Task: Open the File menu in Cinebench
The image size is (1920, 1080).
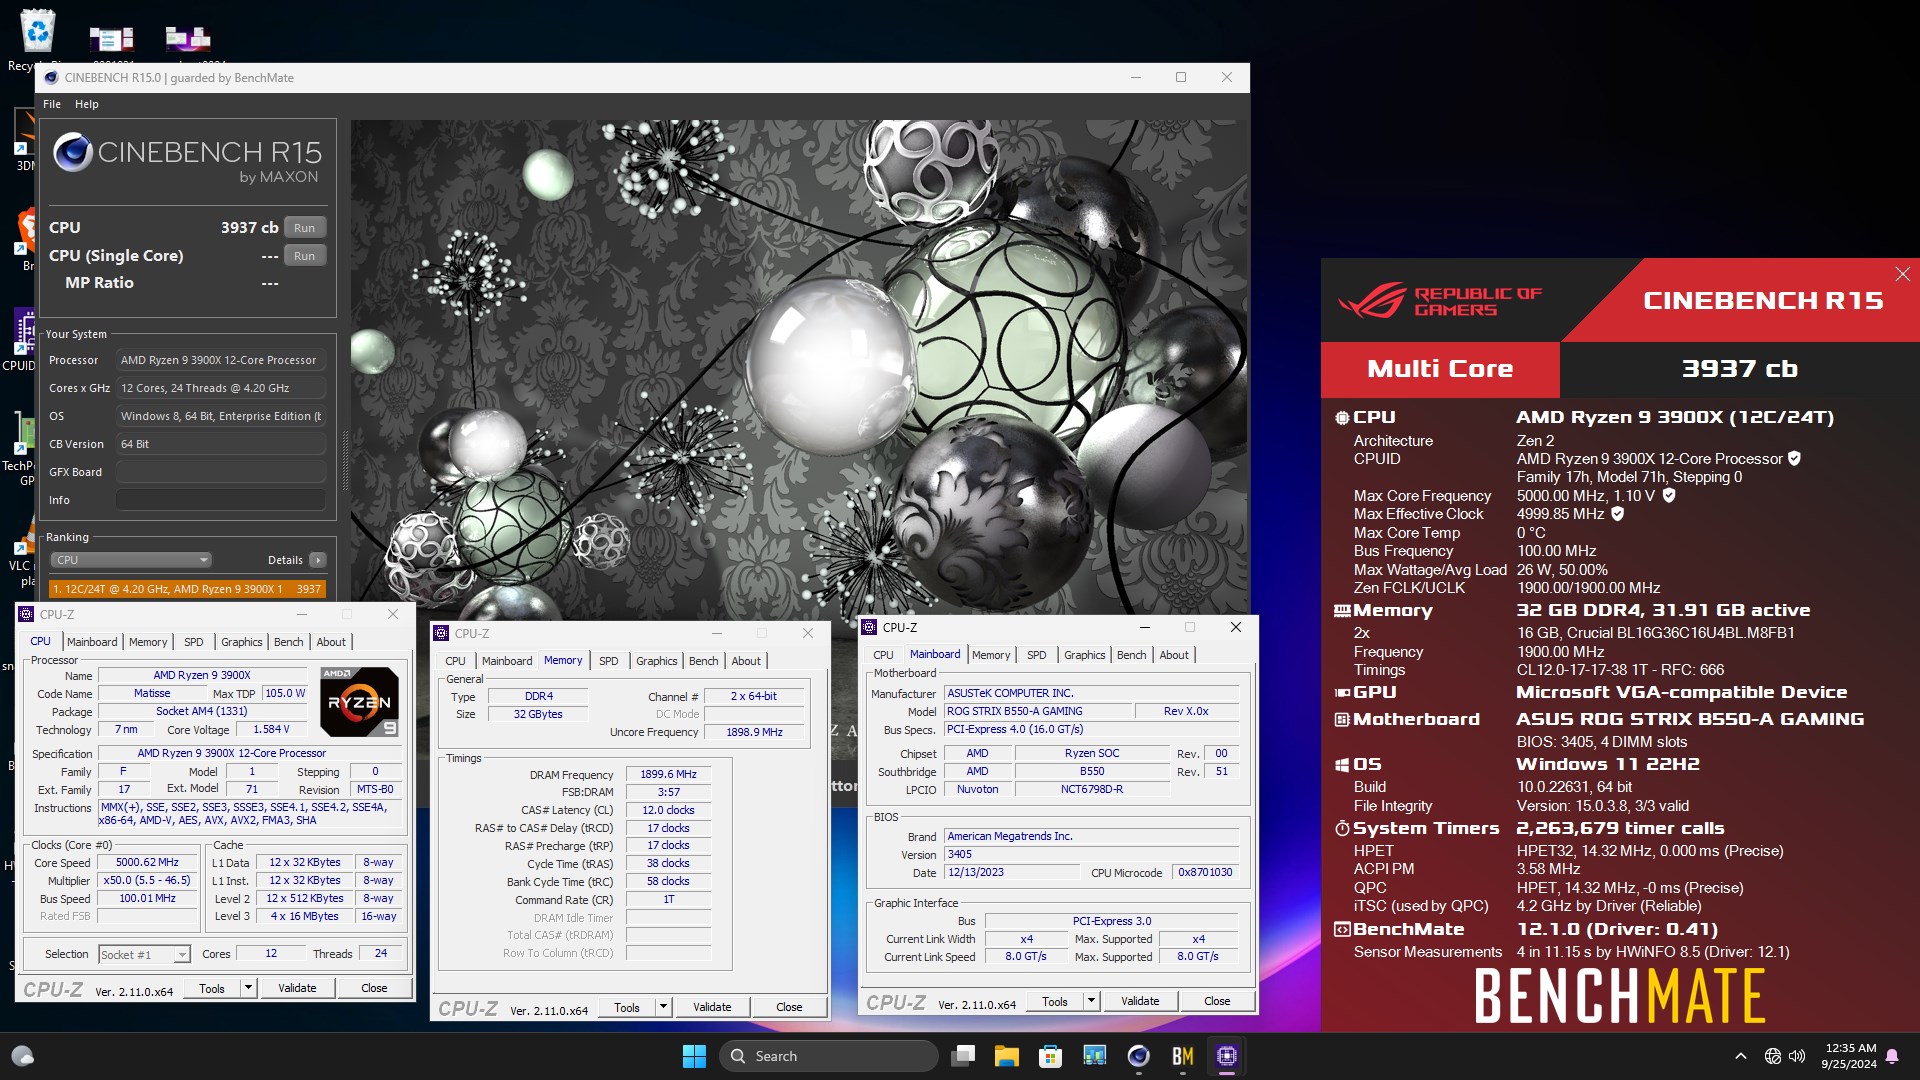Action: pyautogui.click(x=52, y=104)
